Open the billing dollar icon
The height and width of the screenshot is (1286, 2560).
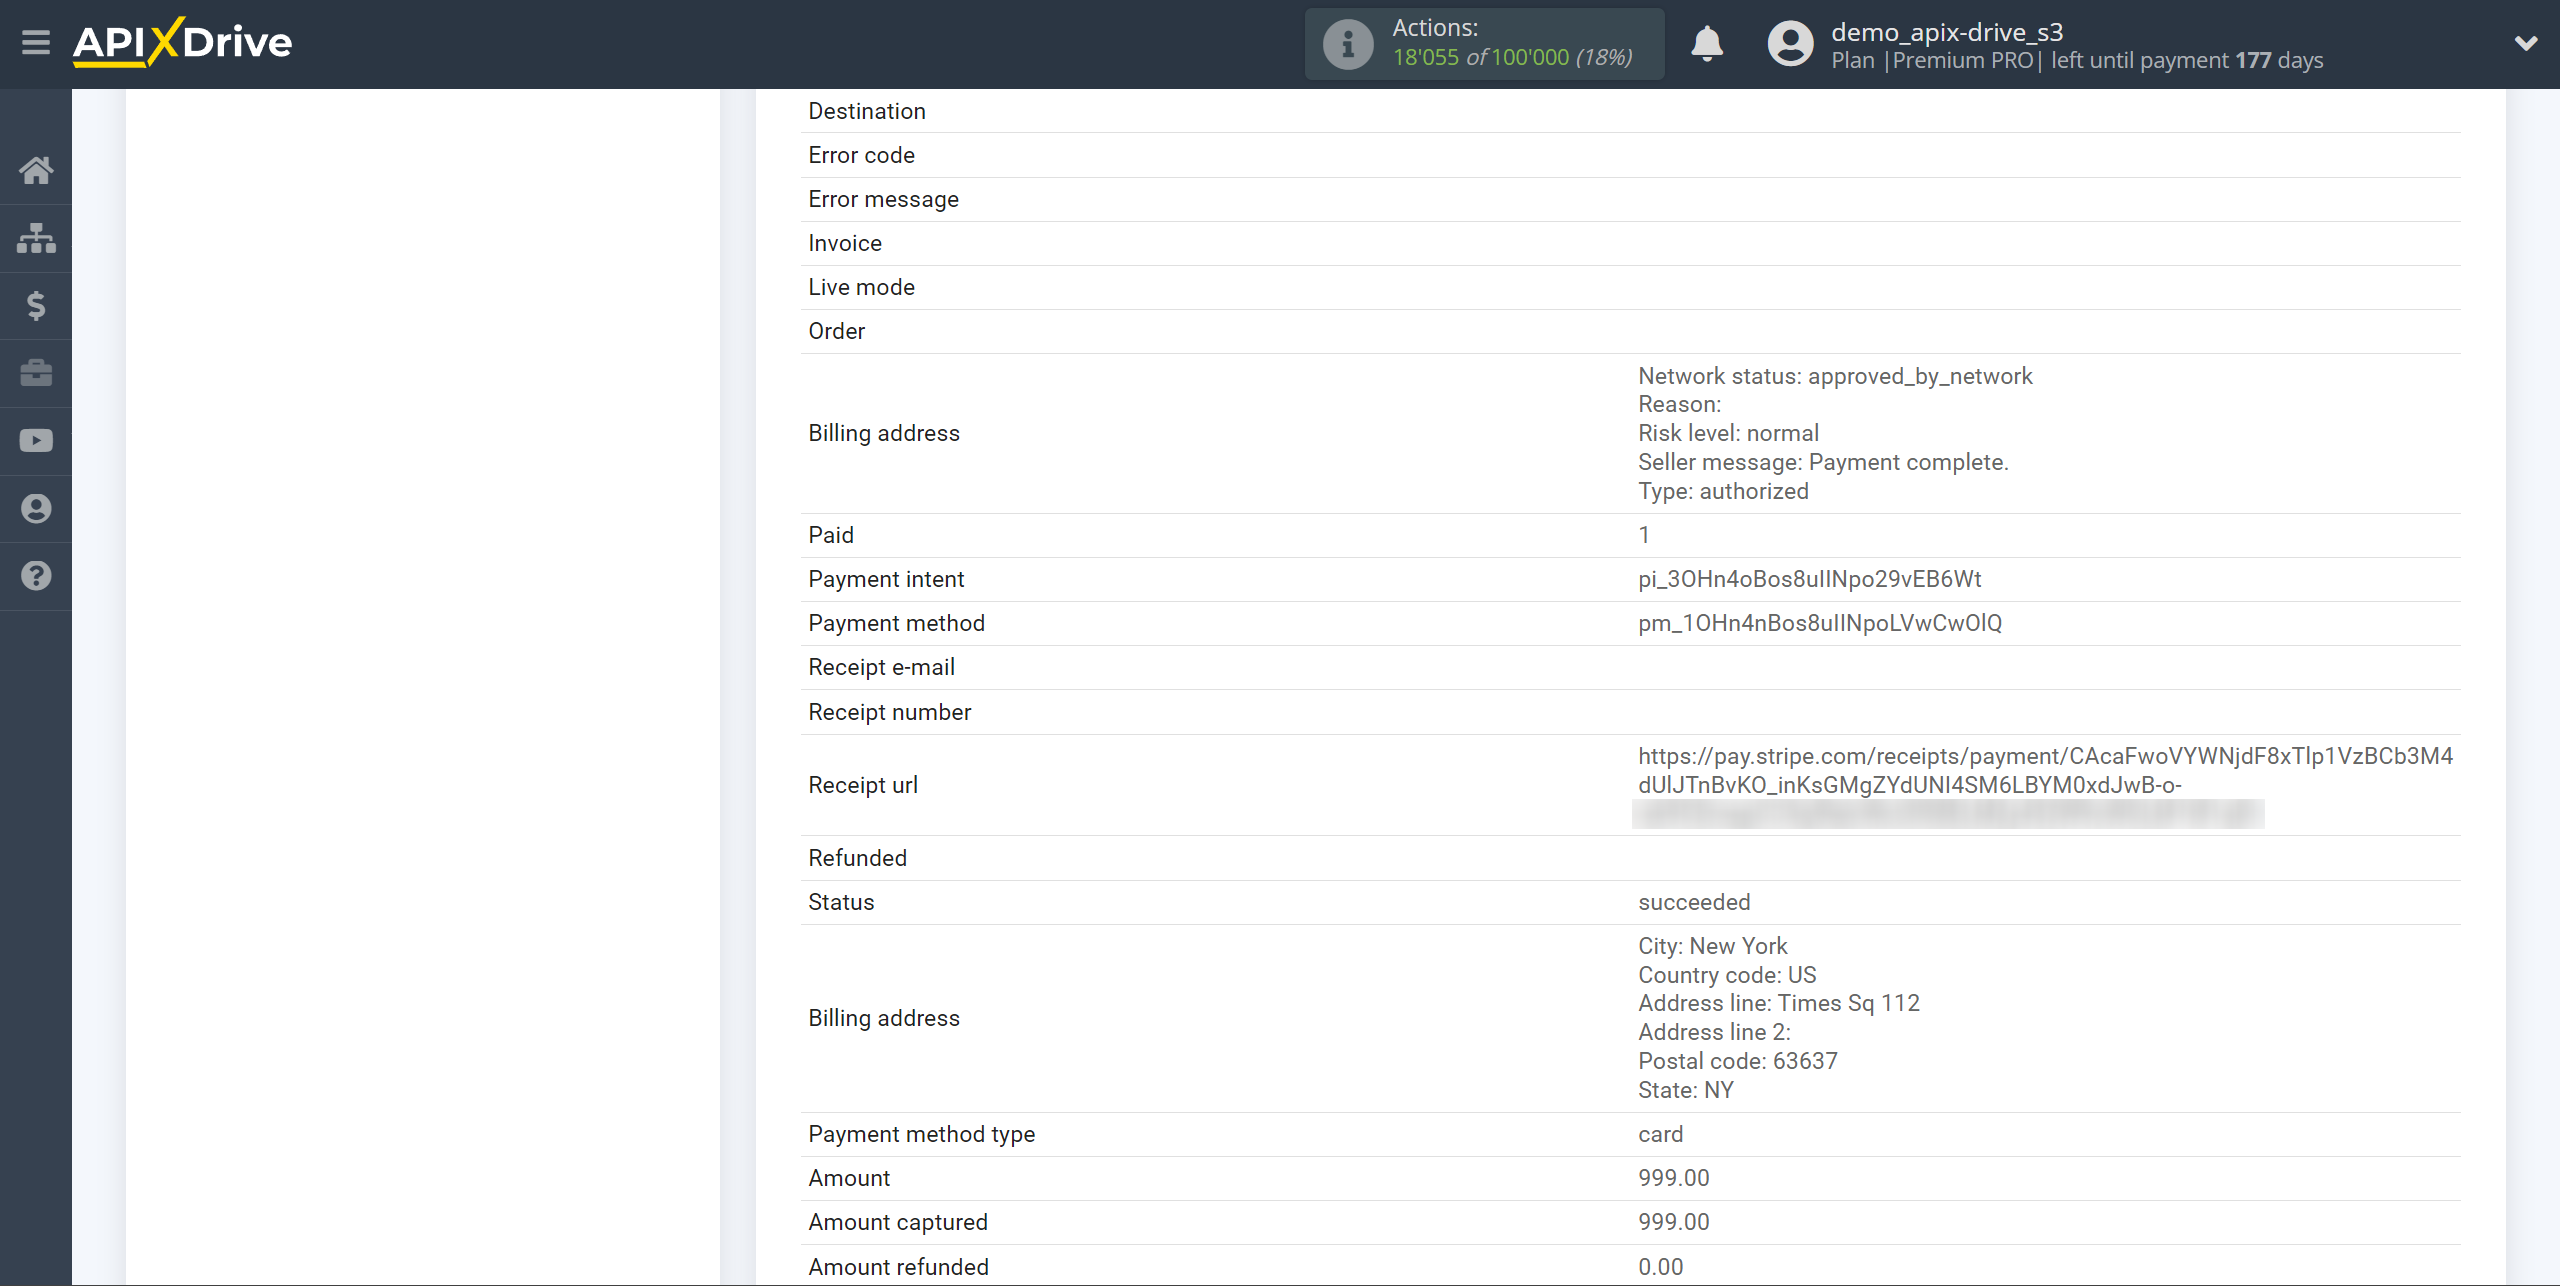click(x=36, y=305)
